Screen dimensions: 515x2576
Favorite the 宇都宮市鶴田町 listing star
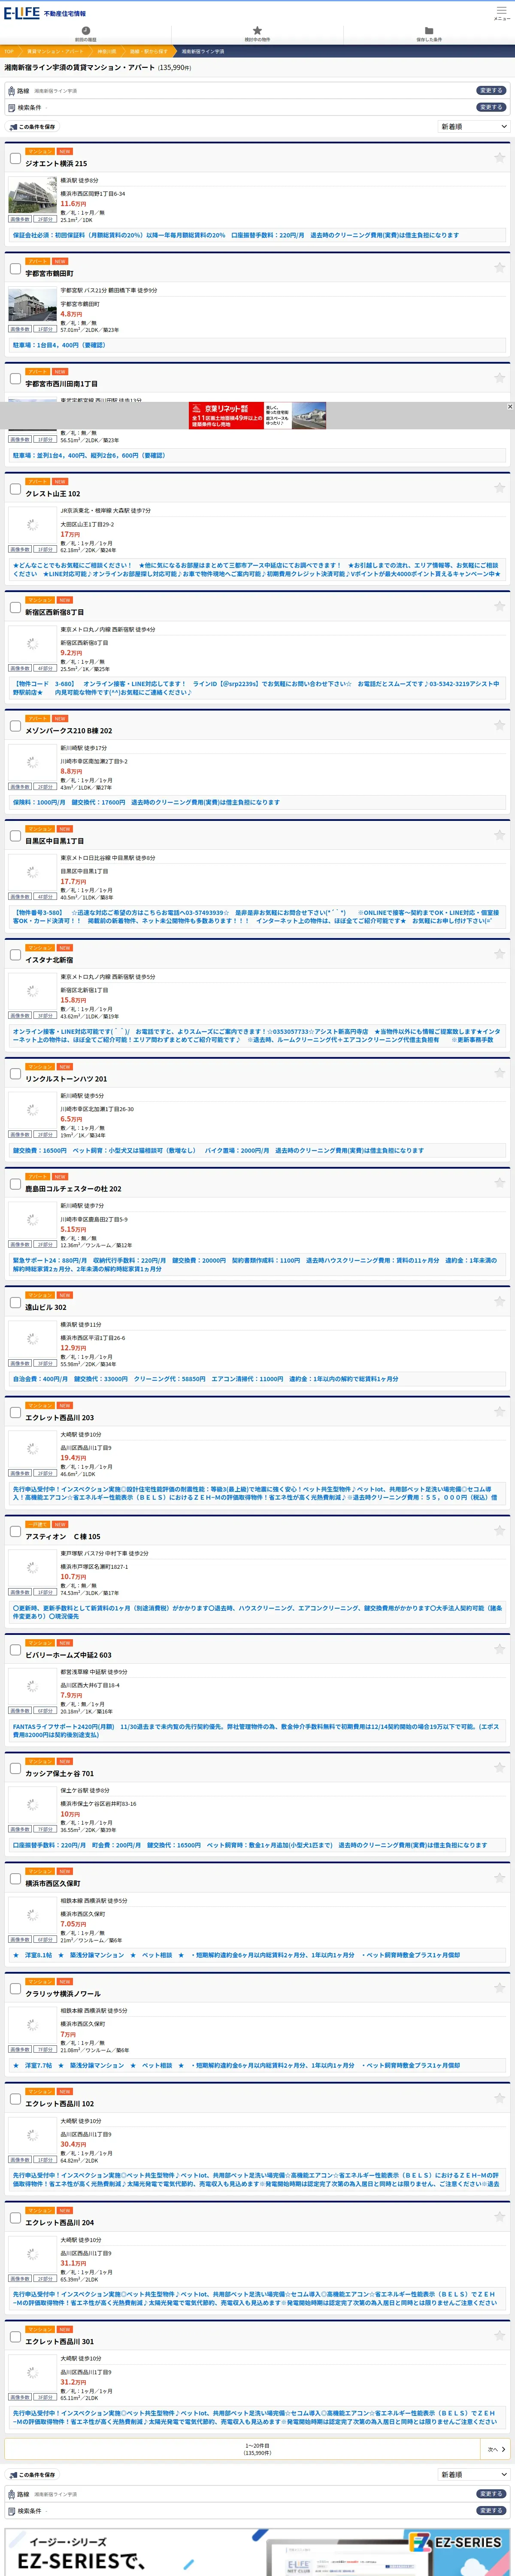point(499,267)
